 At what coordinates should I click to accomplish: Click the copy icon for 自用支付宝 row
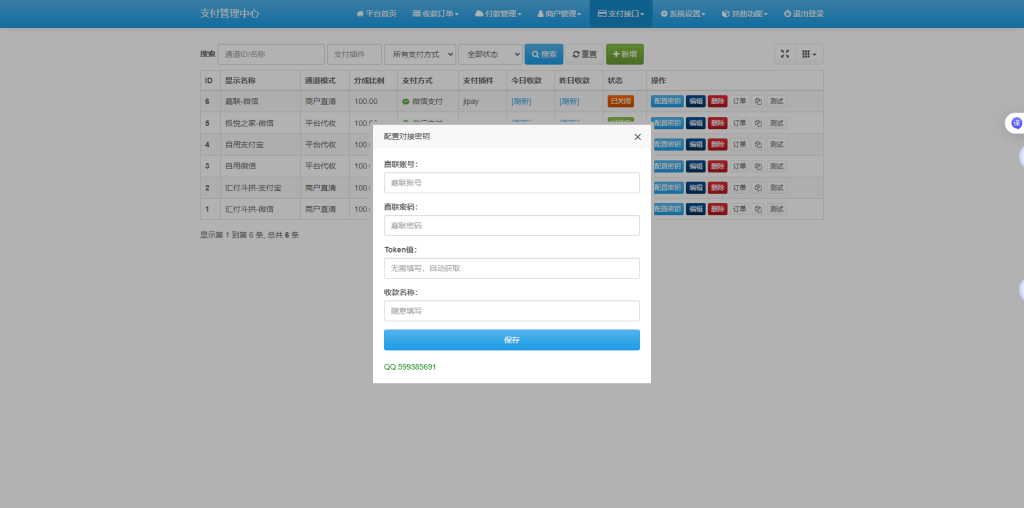tap(758, 144)
